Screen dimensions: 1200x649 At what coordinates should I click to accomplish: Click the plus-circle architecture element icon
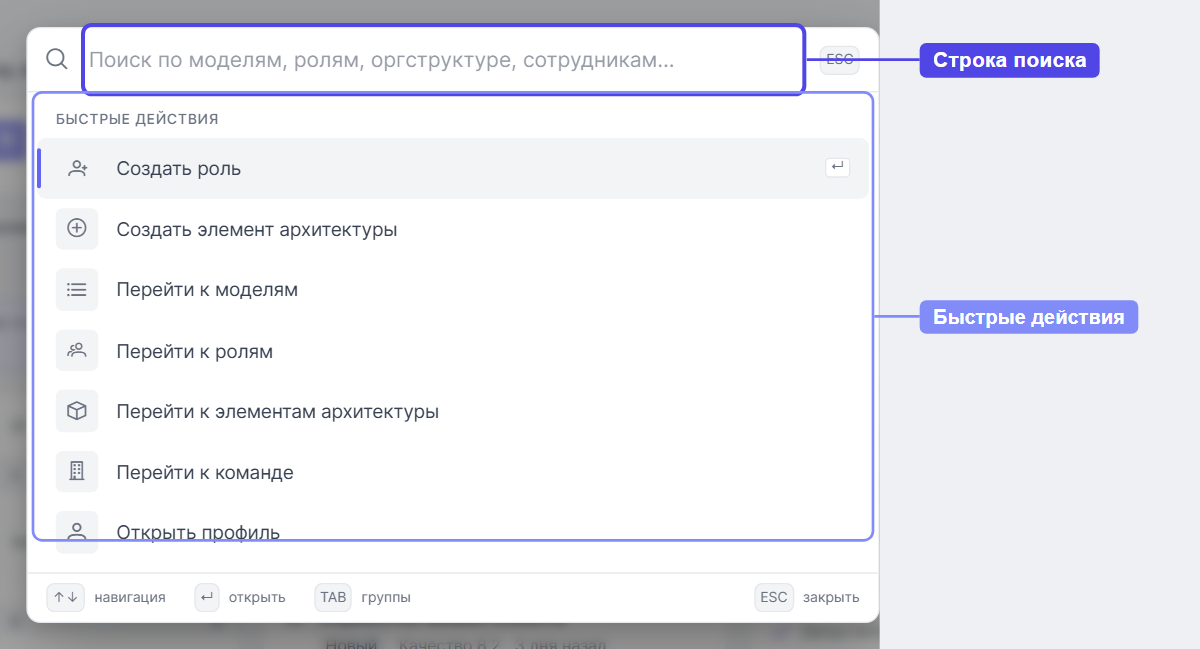(77, 229)
